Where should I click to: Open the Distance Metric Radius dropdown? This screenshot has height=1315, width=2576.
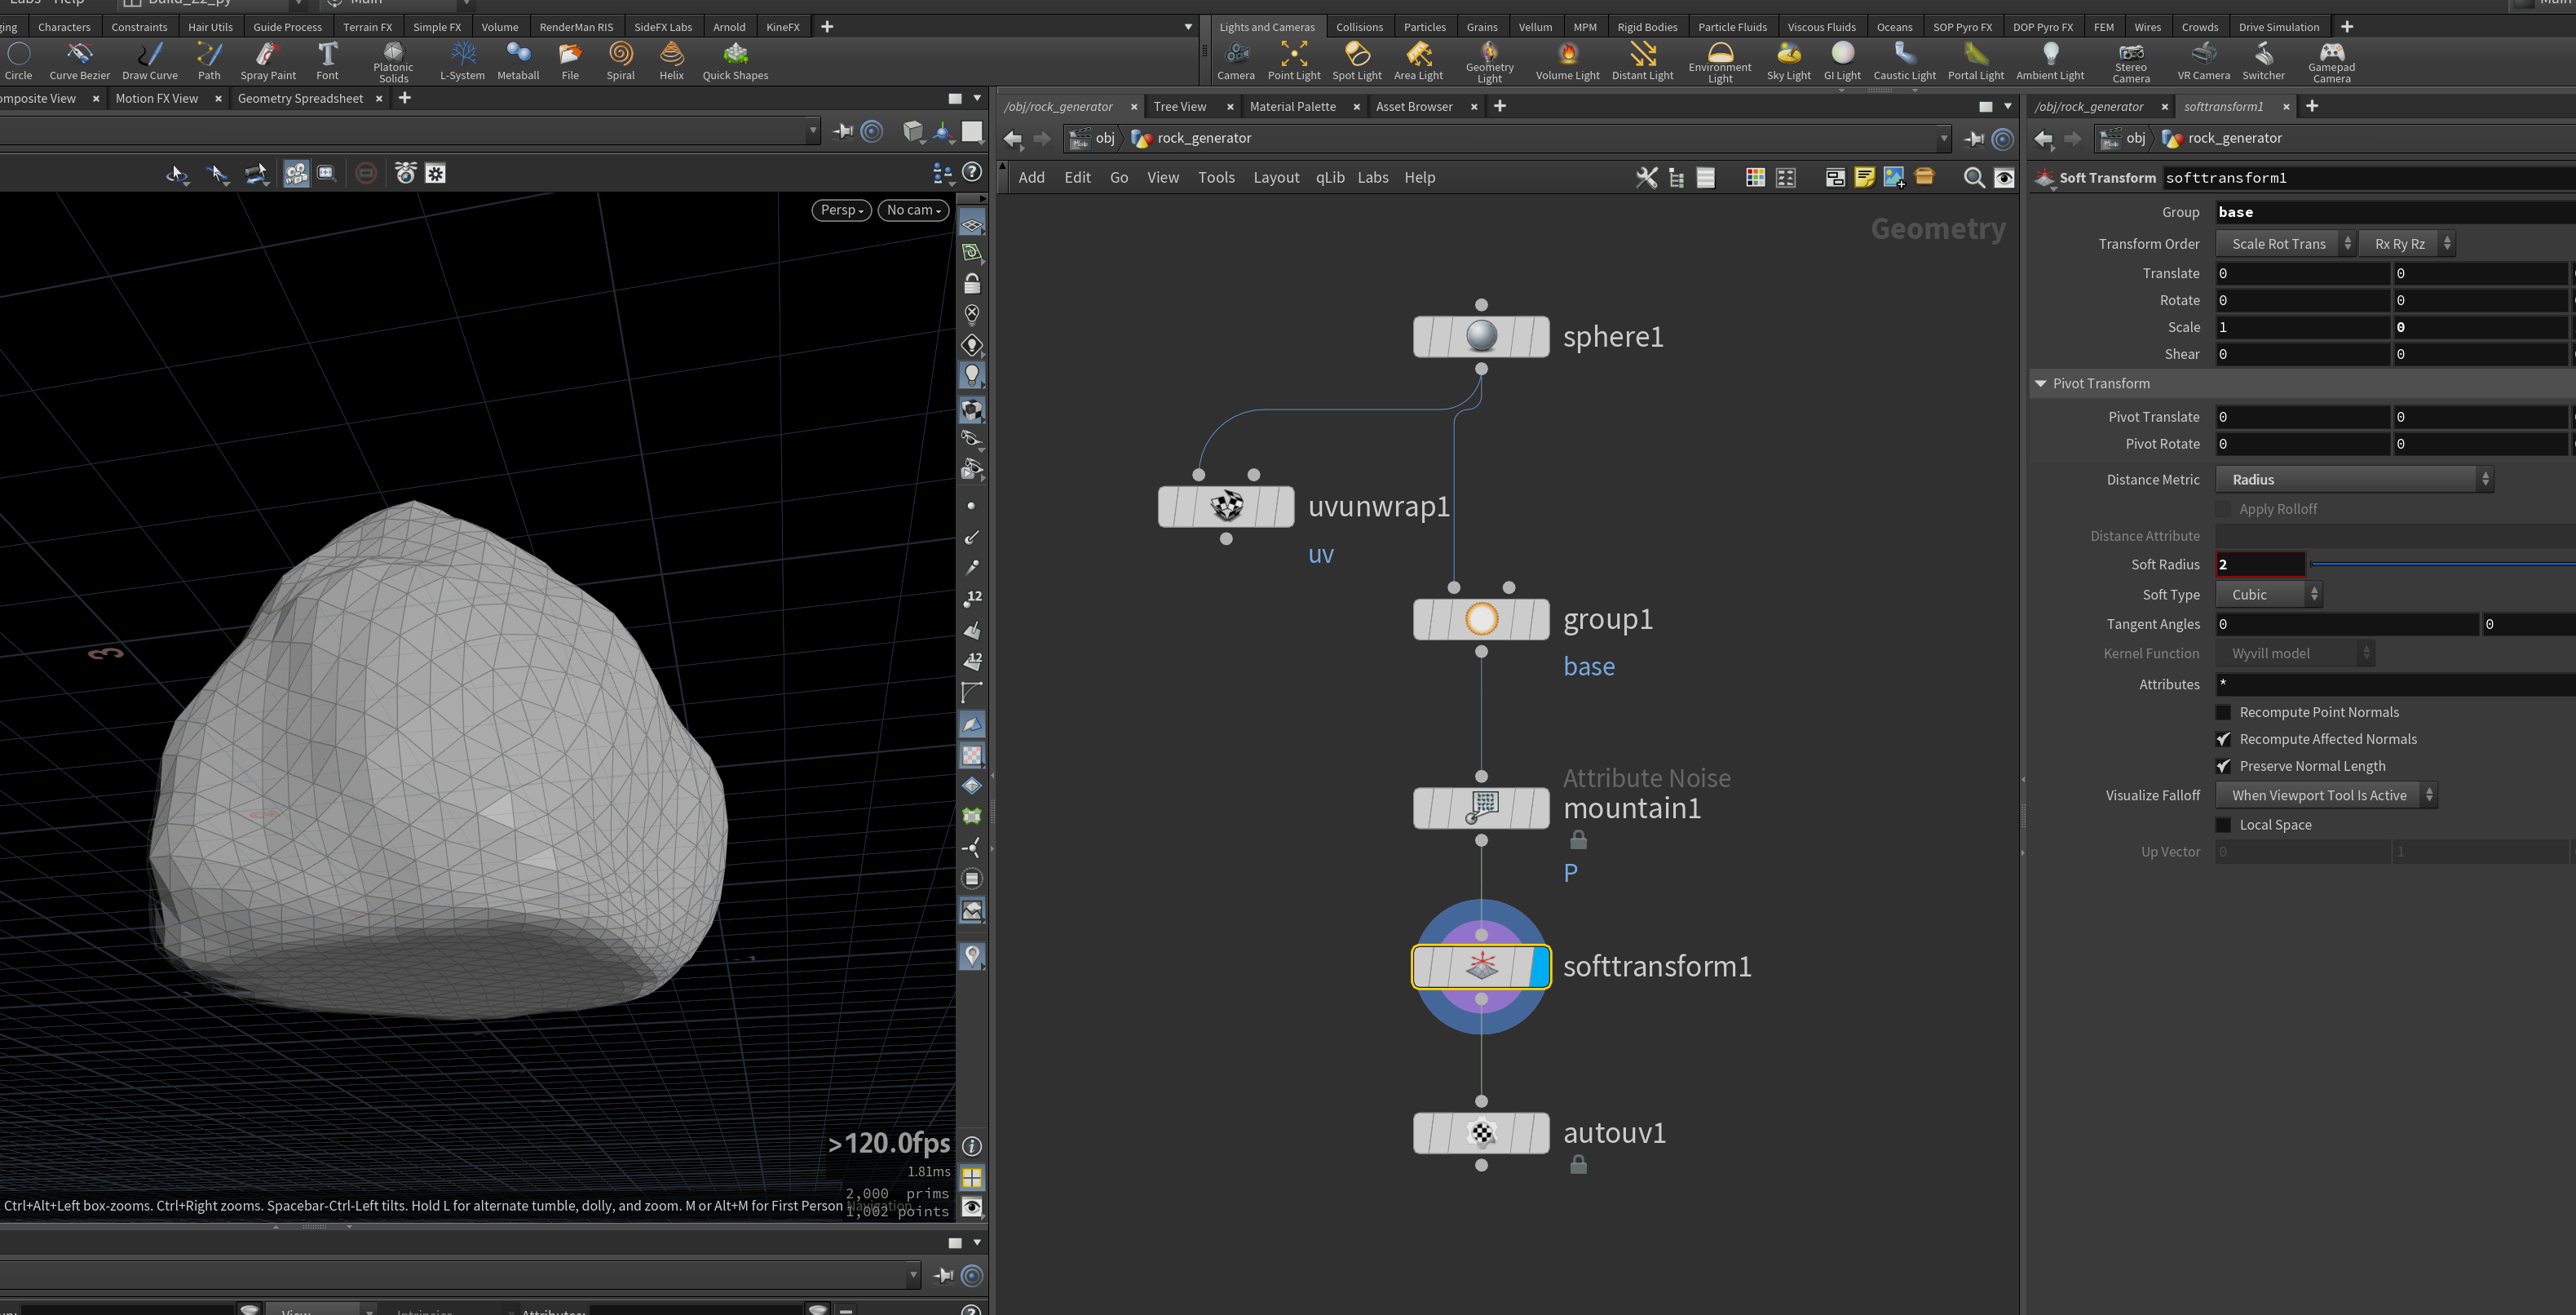[2354, 480]
